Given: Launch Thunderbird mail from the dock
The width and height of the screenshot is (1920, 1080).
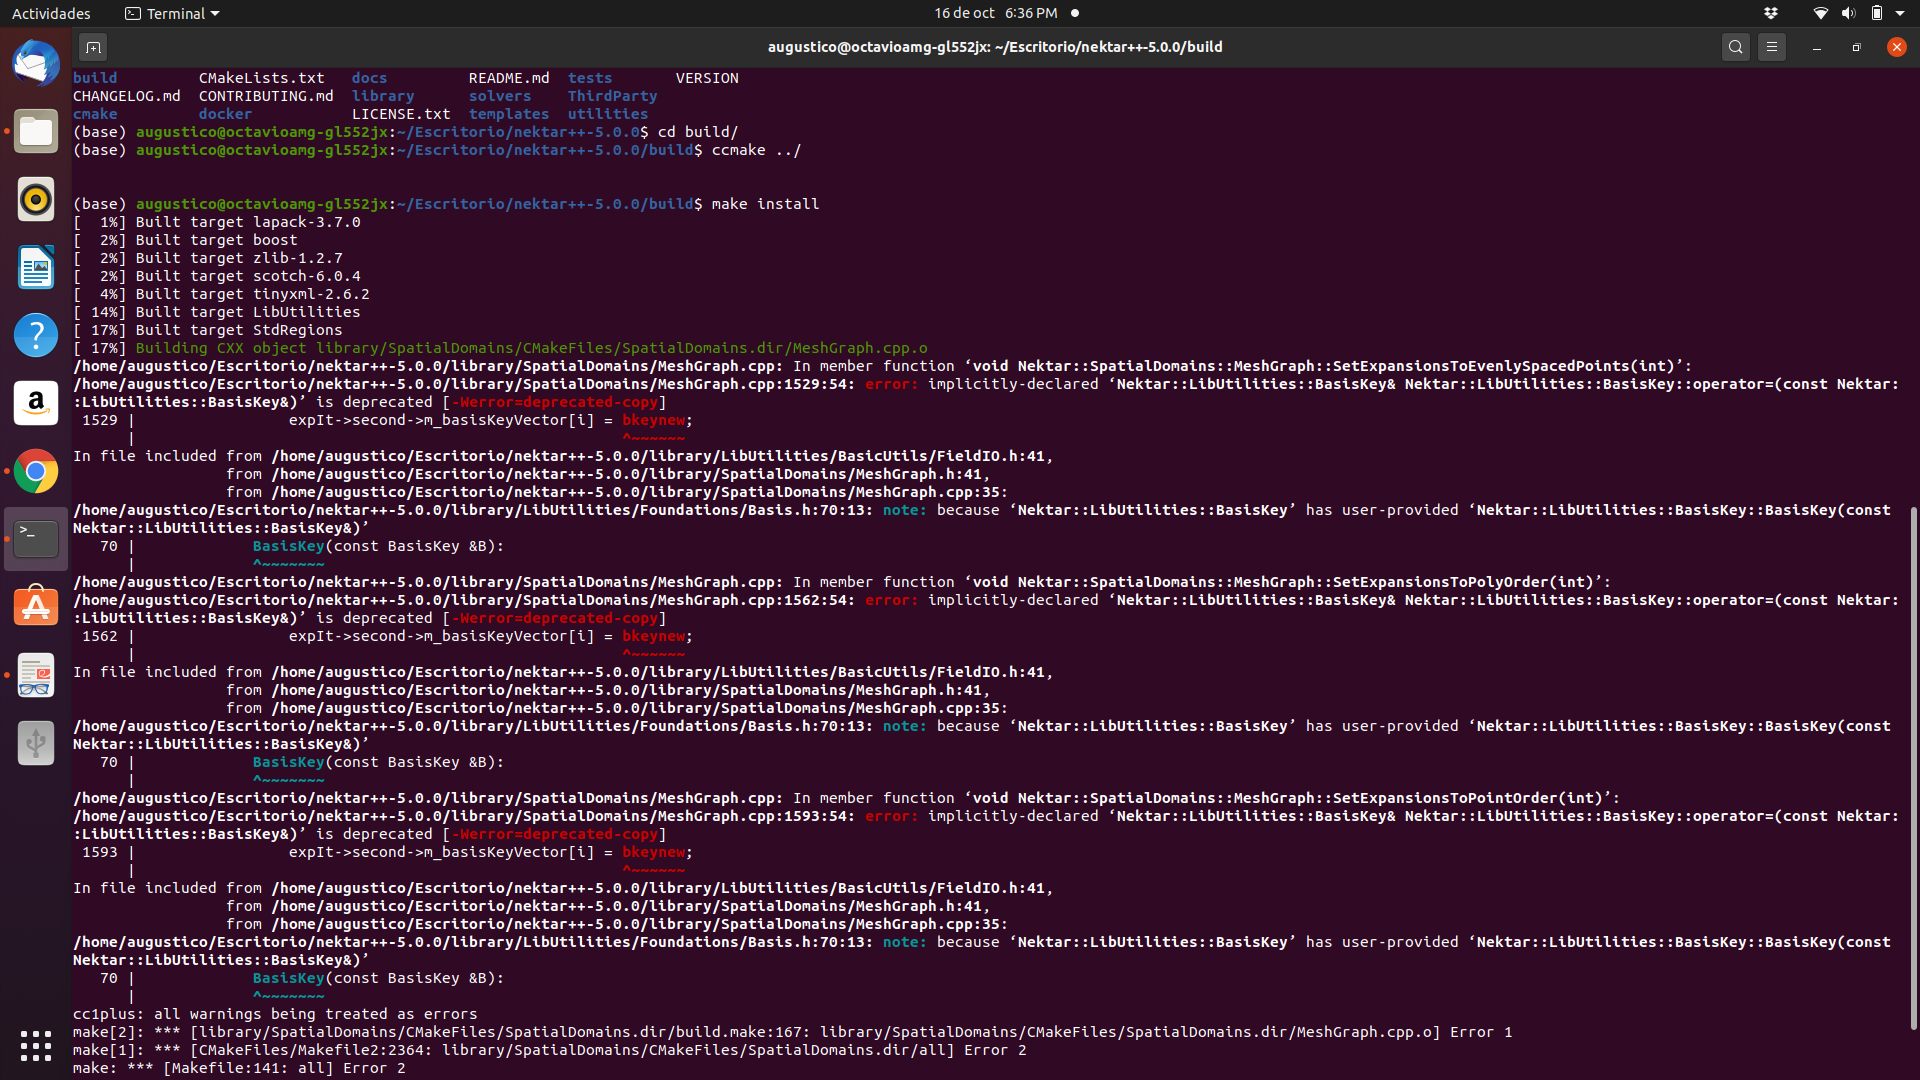Looking at the screenshot, I should [x=36, y=64].
